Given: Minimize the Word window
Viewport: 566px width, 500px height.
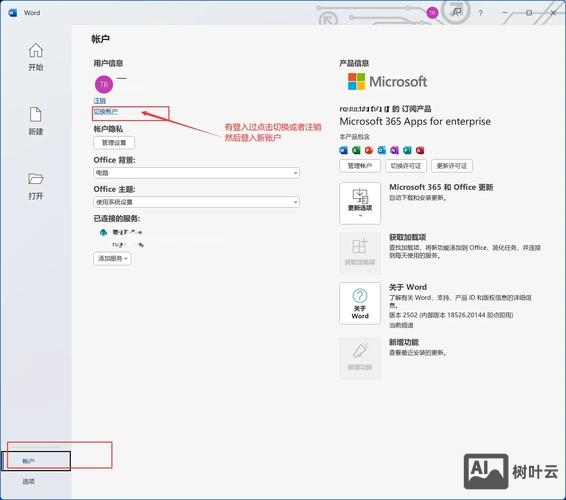Looking at the screenshot, I should click(x=505, y=13).
